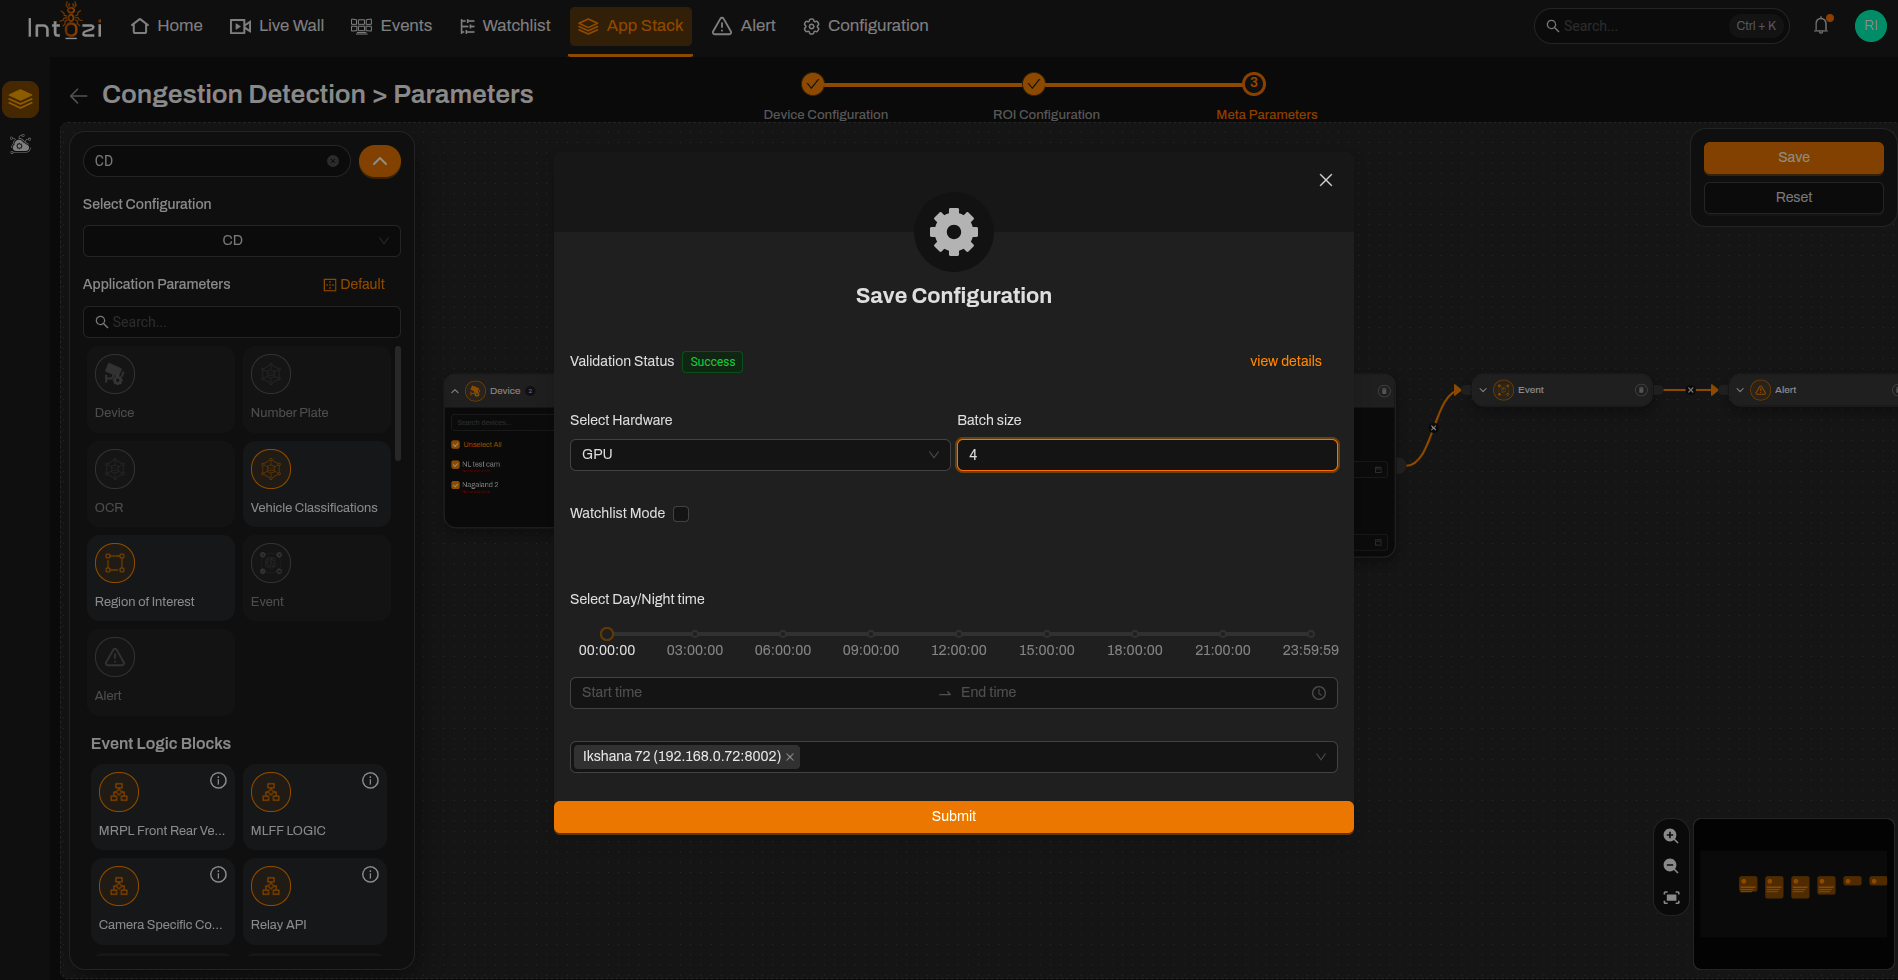Select the Vehicle Classifications block icon

coord(271,469)
